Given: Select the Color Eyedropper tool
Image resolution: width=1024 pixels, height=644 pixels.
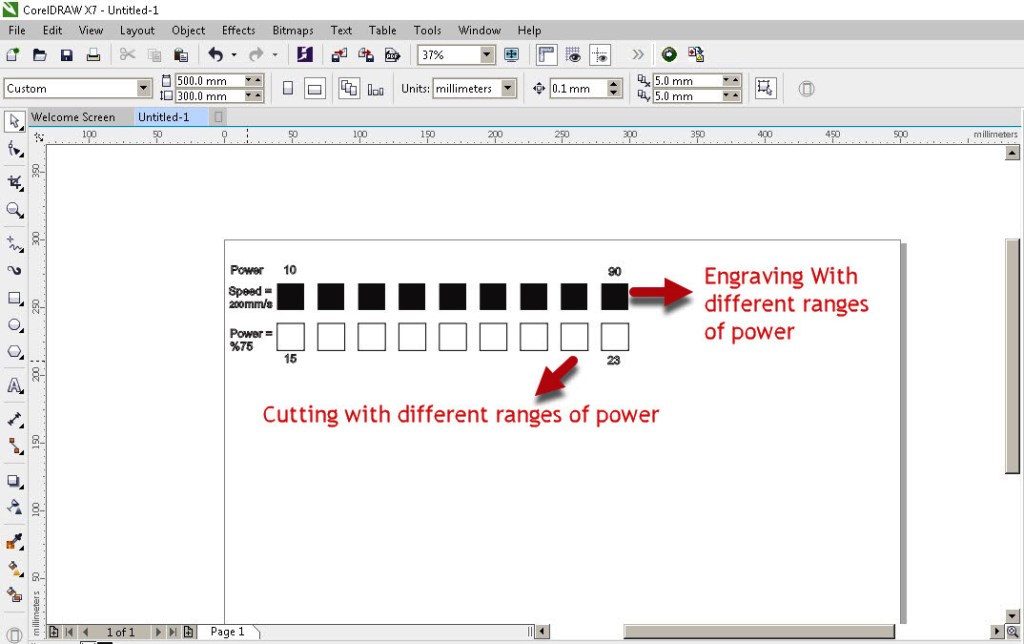Looking at the screenshot, I should point(14,541).
